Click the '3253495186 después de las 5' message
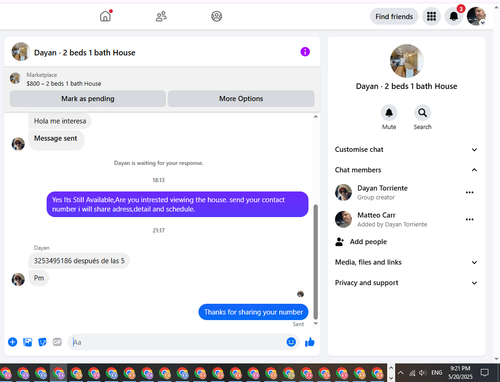The width and height of the screenshot is (500, 382). pyautogui.click(x=79, y=261)
